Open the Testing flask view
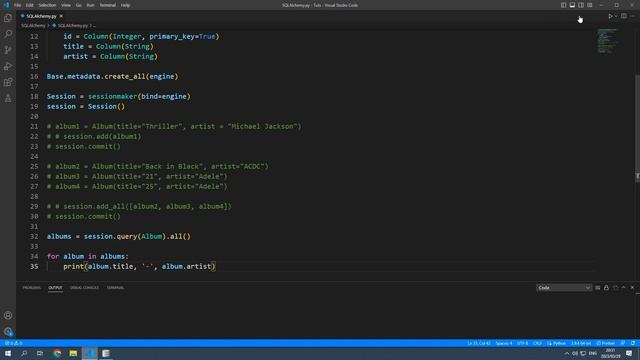This screenshot has height=360, width=640. (8, 98)
